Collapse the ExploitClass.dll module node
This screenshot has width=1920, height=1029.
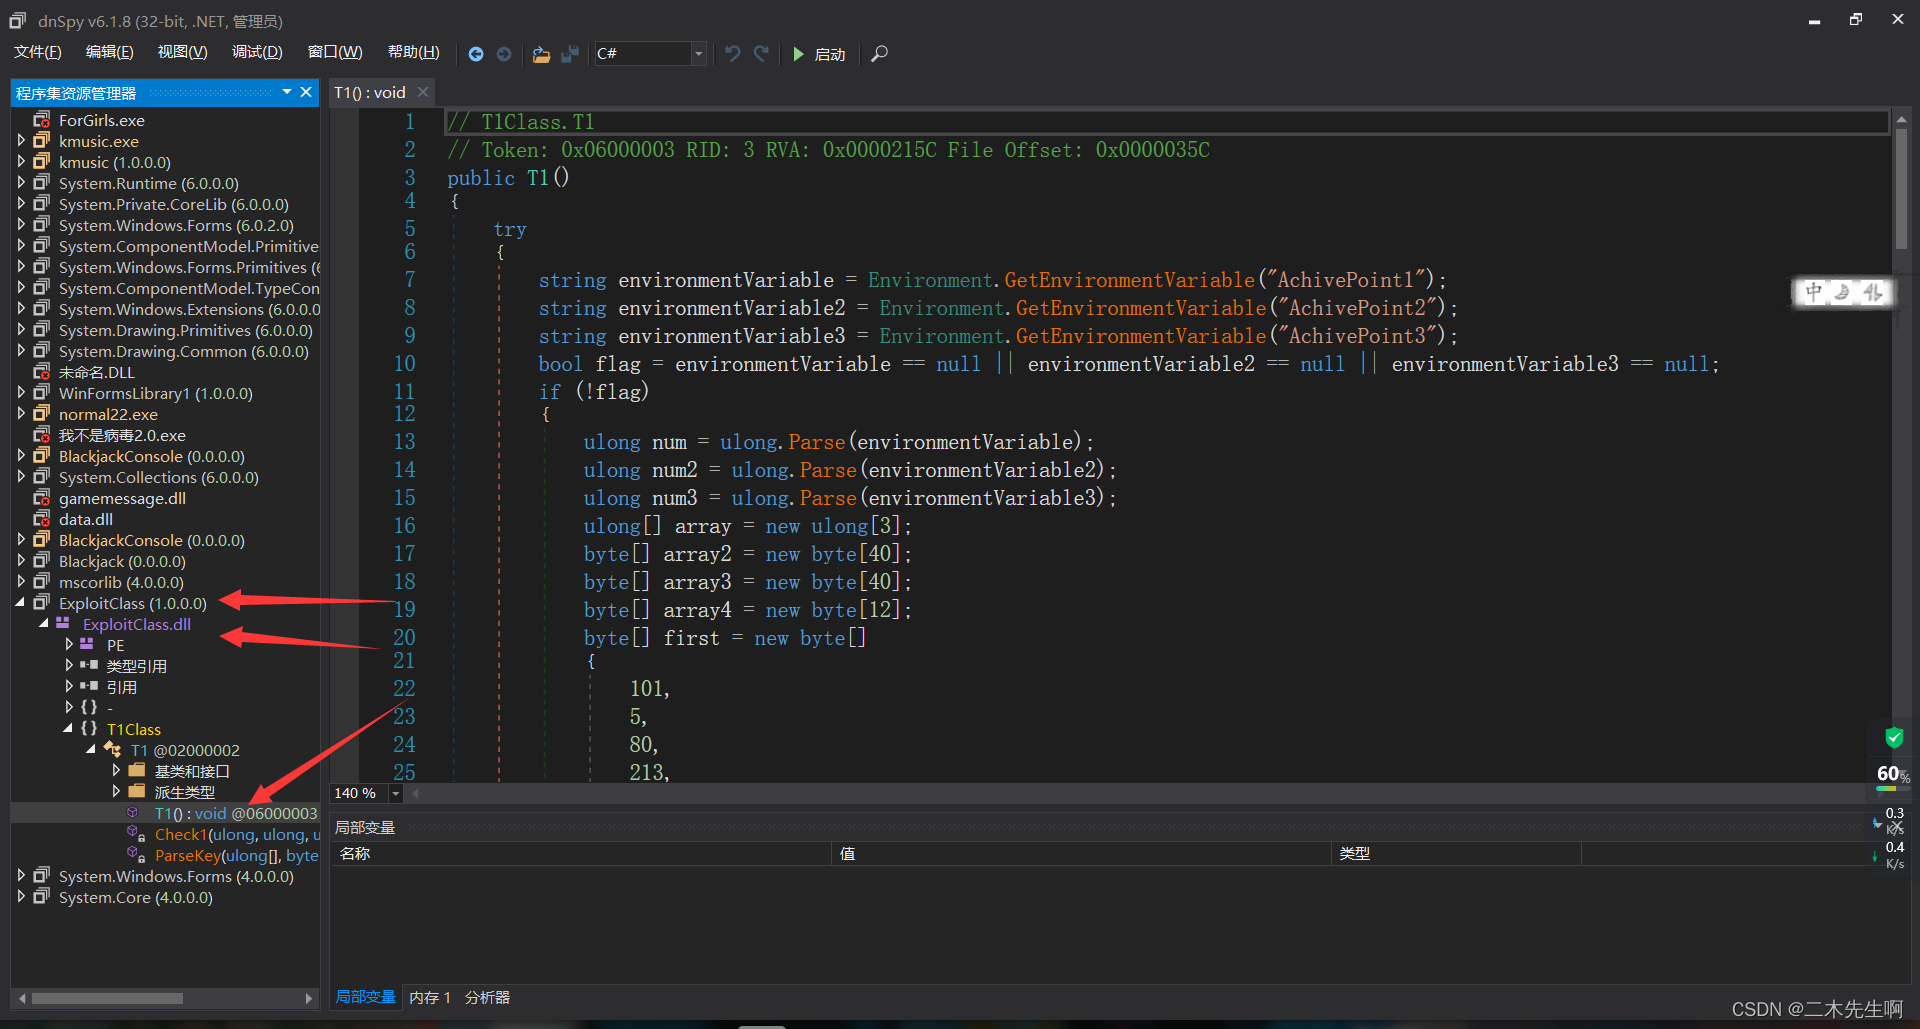pos(44,624)
